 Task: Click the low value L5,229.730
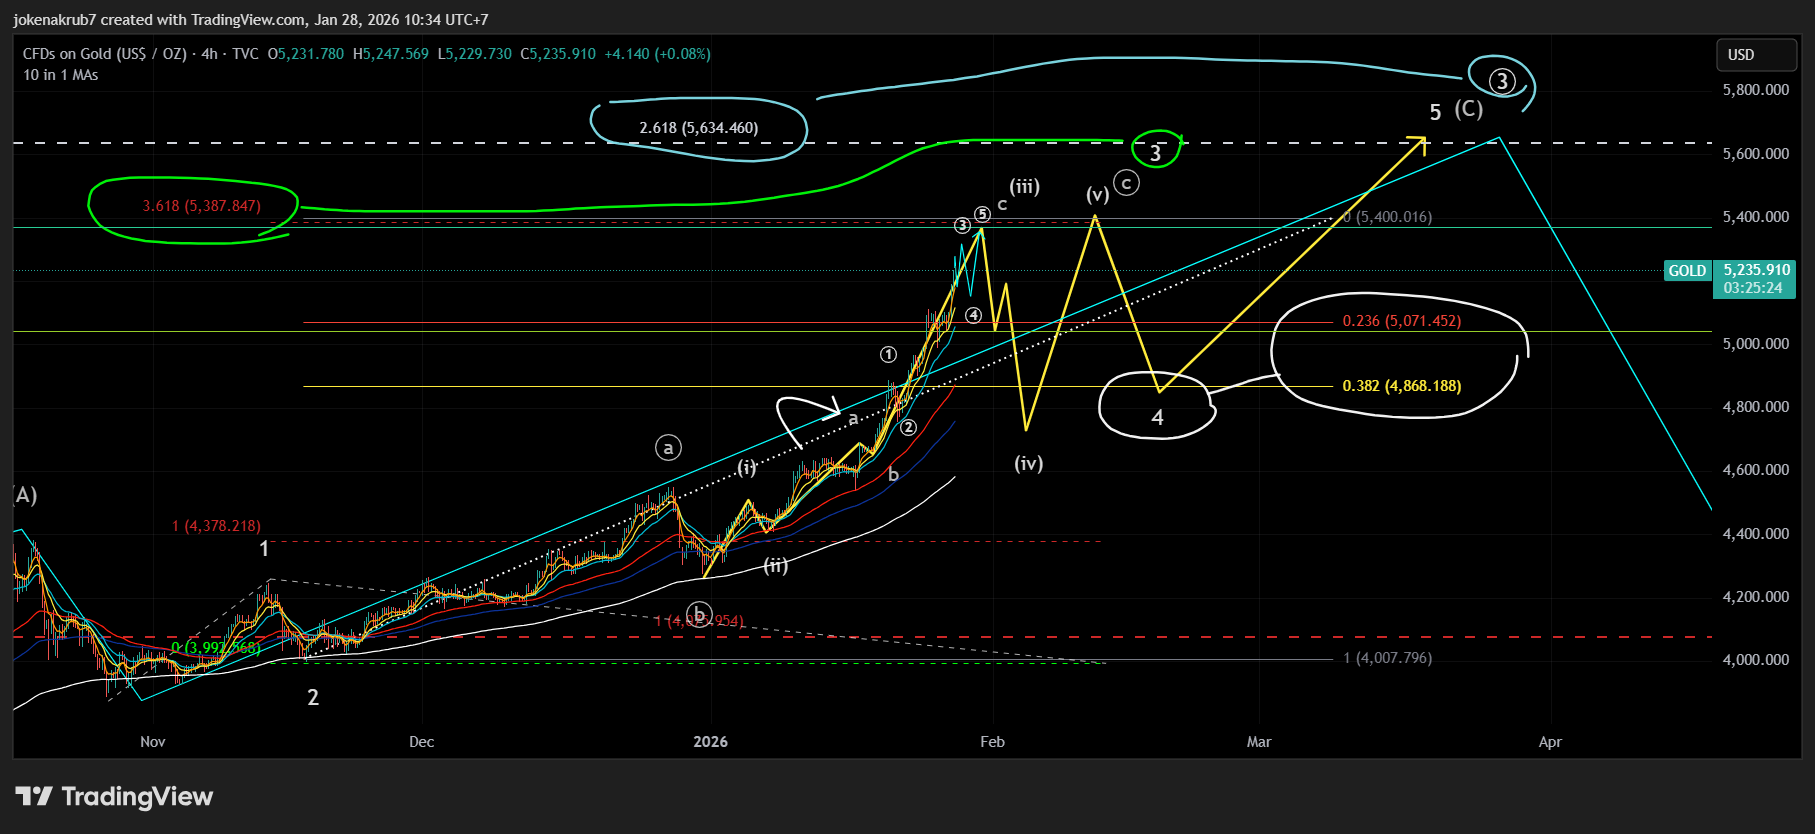click(475, 54)
